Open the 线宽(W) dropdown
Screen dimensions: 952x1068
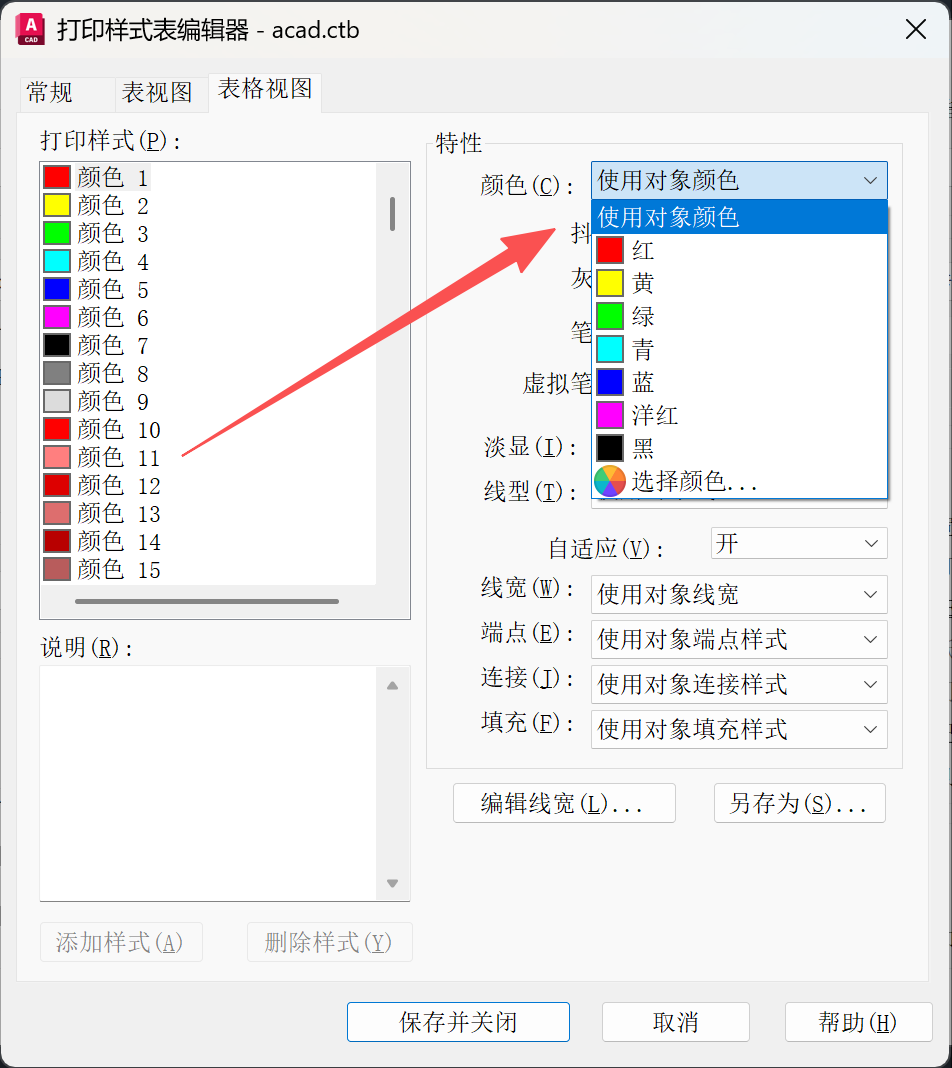tap(739, 594)
